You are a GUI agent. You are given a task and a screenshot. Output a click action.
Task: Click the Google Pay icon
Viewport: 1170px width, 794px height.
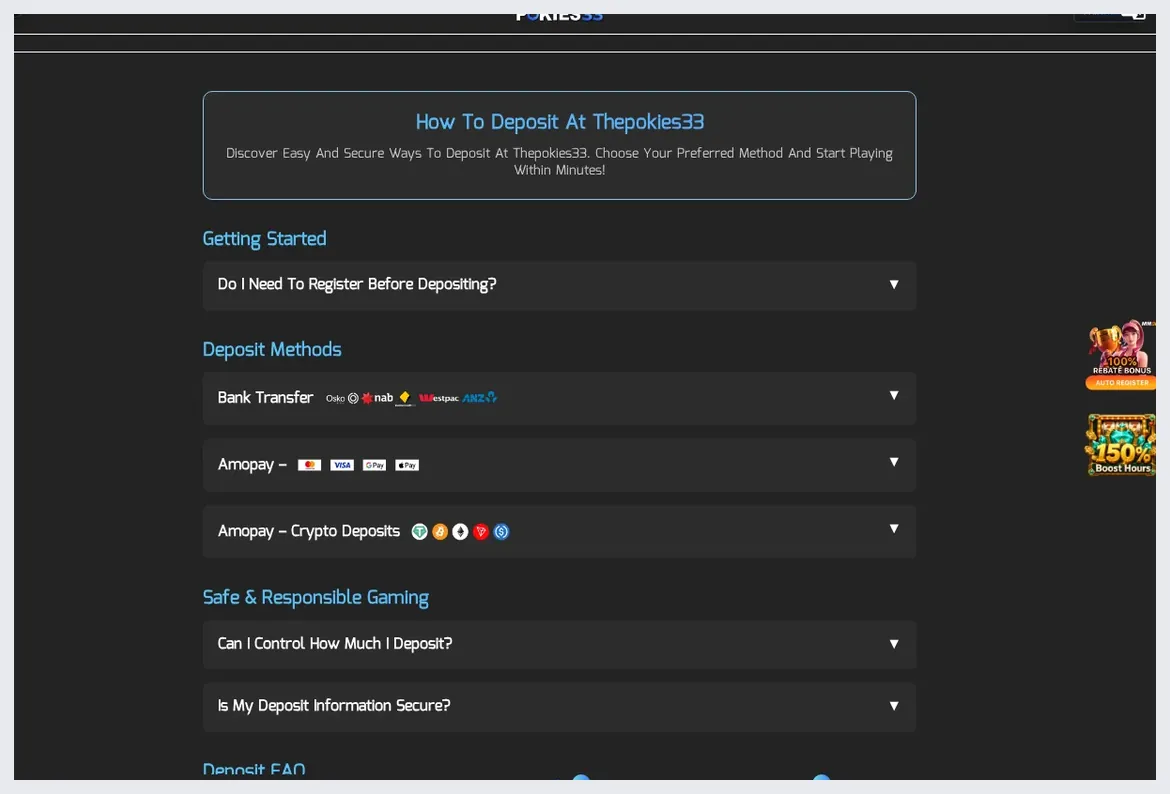[x=375, y=465]
